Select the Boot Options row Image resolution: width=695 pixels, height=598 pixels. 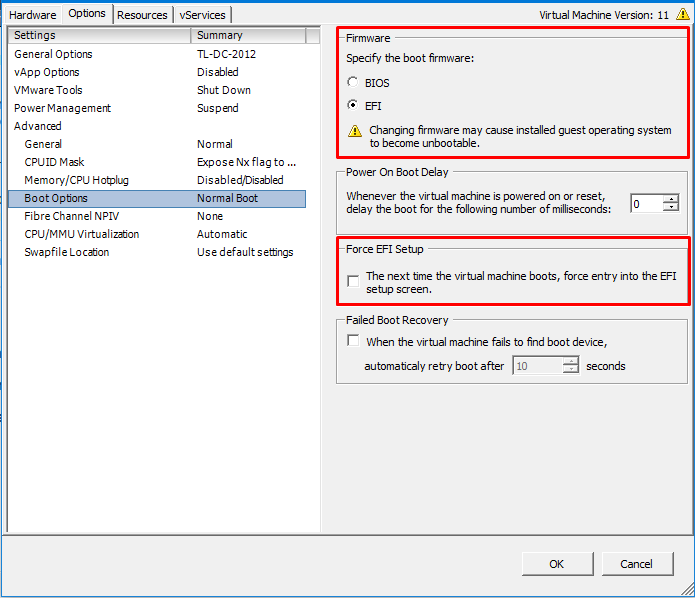157,198
